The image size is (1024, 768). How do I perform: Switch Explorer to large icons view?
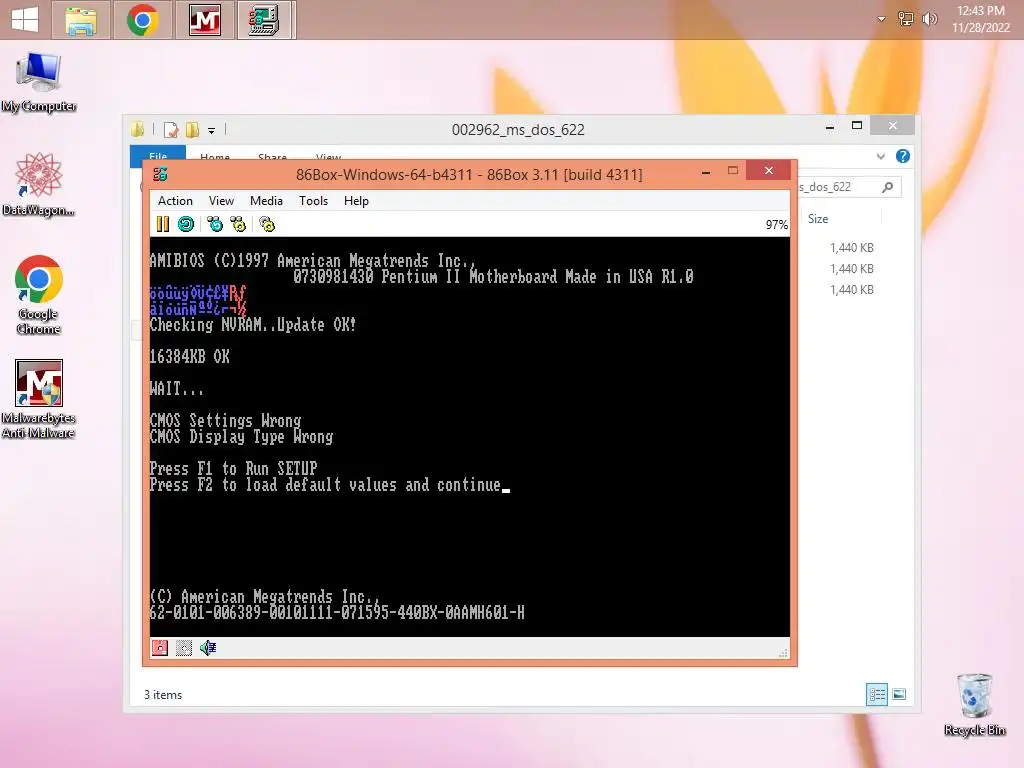pyautogui.click(x=899, y=694)
